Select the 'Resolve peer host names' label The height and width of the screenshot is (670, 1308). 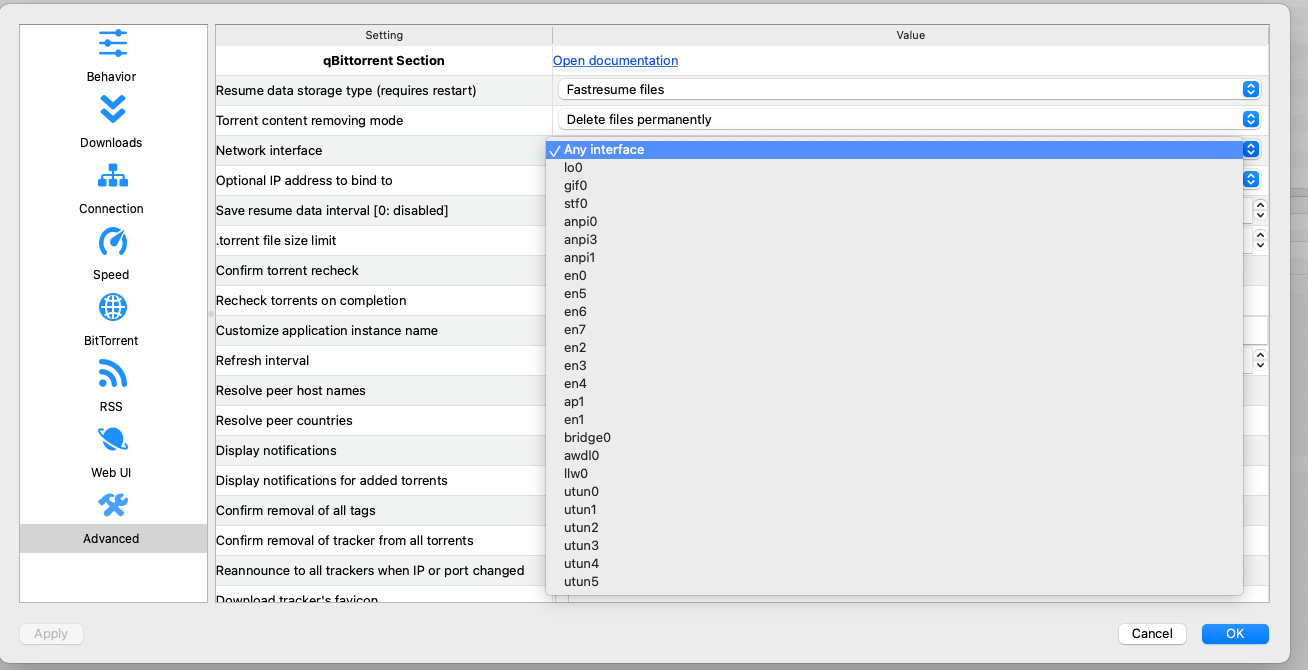tap(291, 390)
